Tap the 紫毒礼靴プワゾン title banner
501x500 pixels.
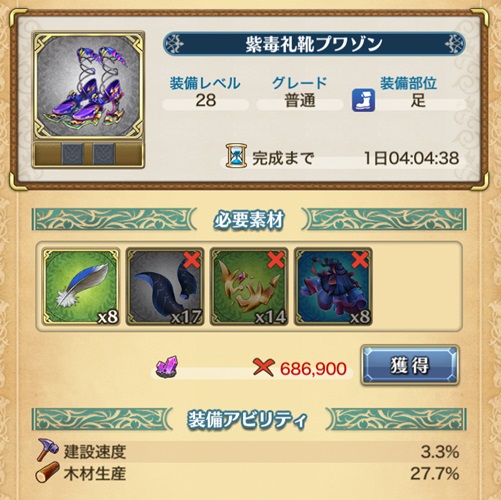pyautogui.click(x=314, y=44)
